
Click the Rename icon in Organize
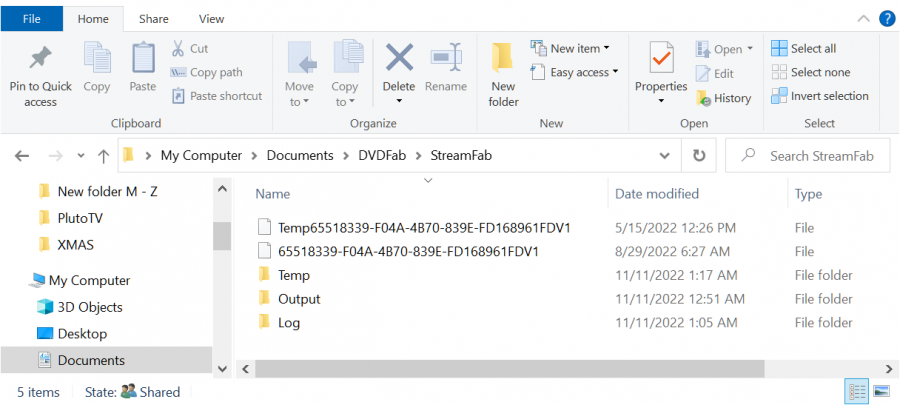445,57
